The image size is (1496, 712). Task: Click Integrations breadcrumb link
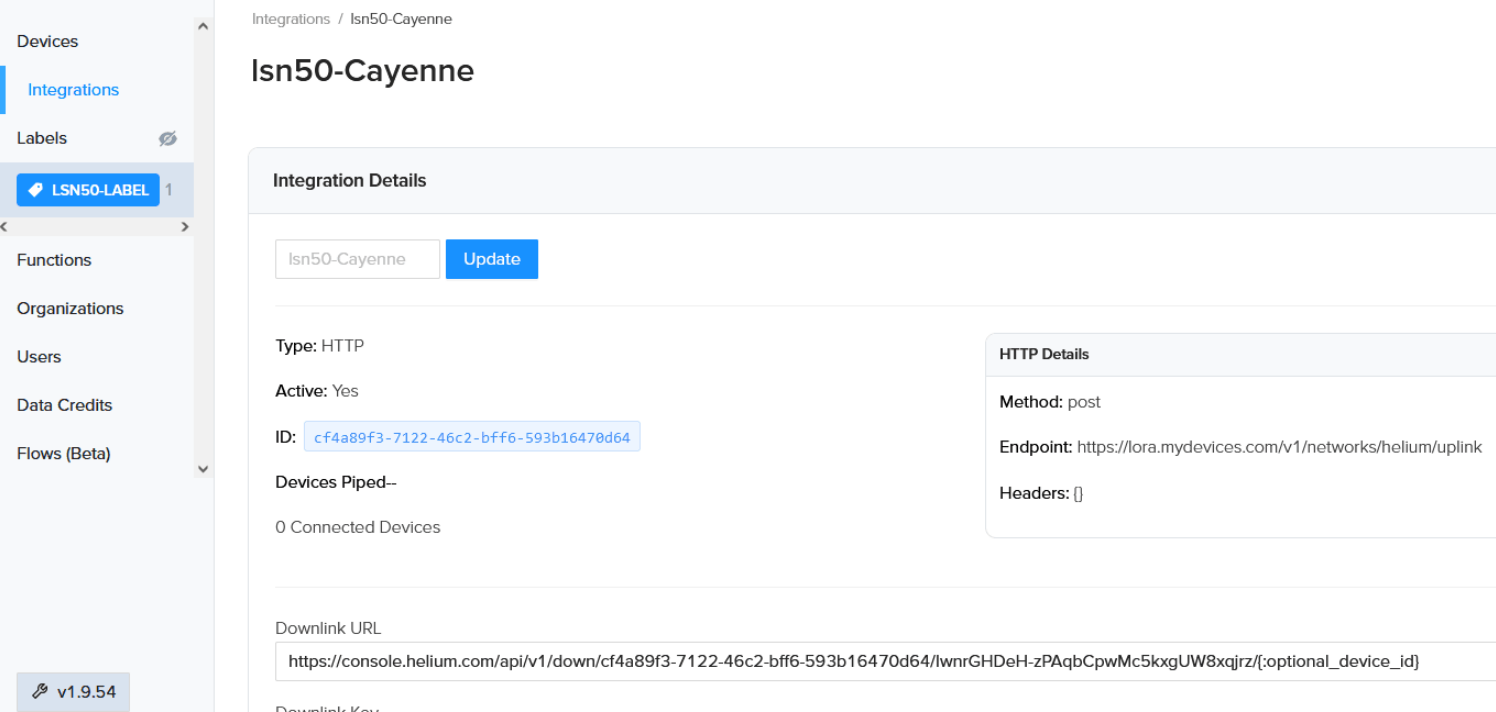coord(291,19)
